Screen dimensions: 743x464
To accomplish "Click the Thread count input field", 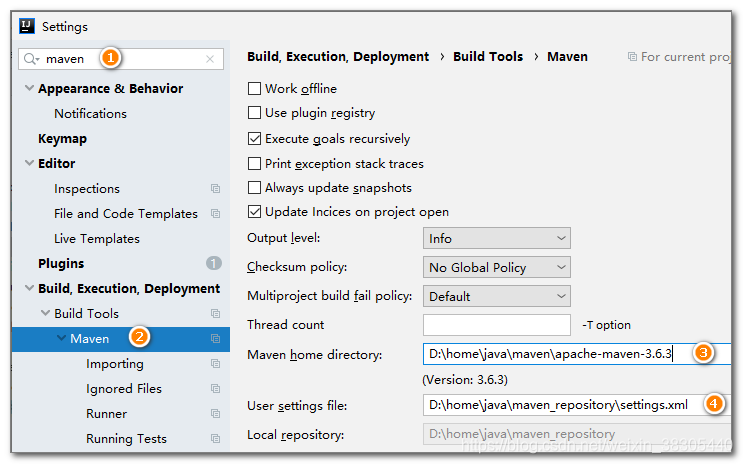I will [x=497, y=325].
